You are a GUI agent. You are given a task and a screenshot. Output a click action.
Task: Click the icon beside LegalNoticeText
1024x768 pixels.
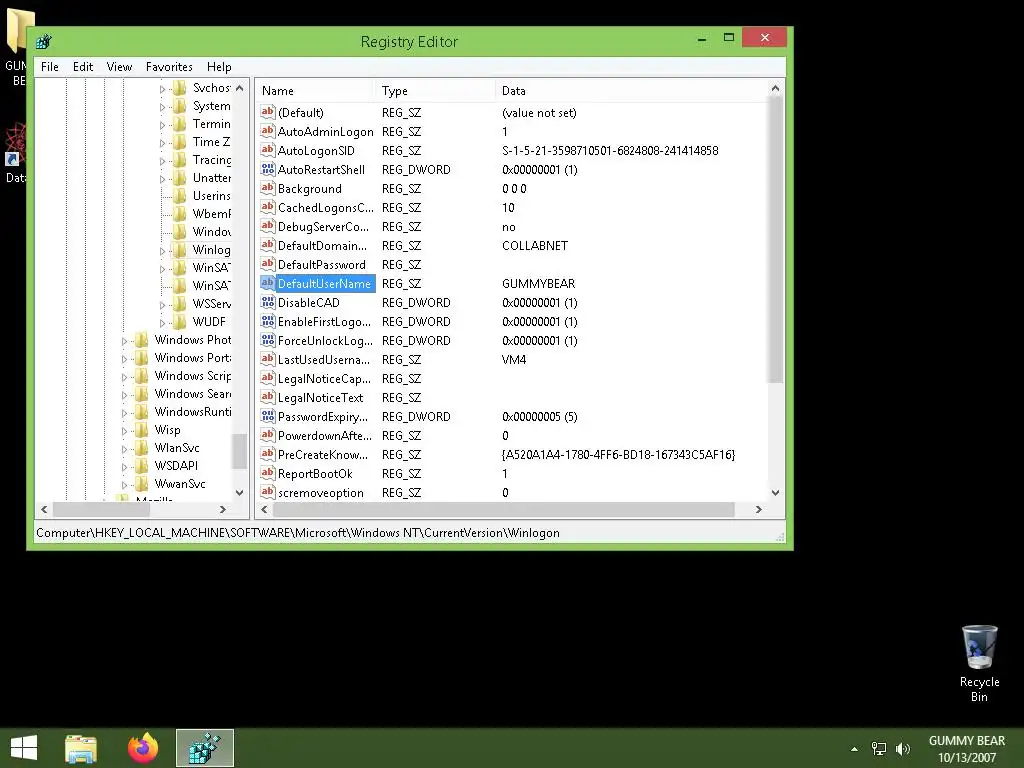[267, 397]
